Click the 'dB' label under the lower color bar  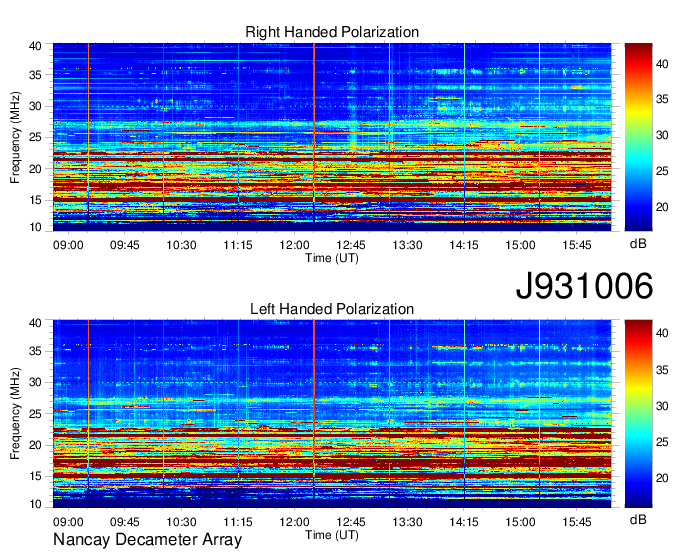tap(638, 519)
